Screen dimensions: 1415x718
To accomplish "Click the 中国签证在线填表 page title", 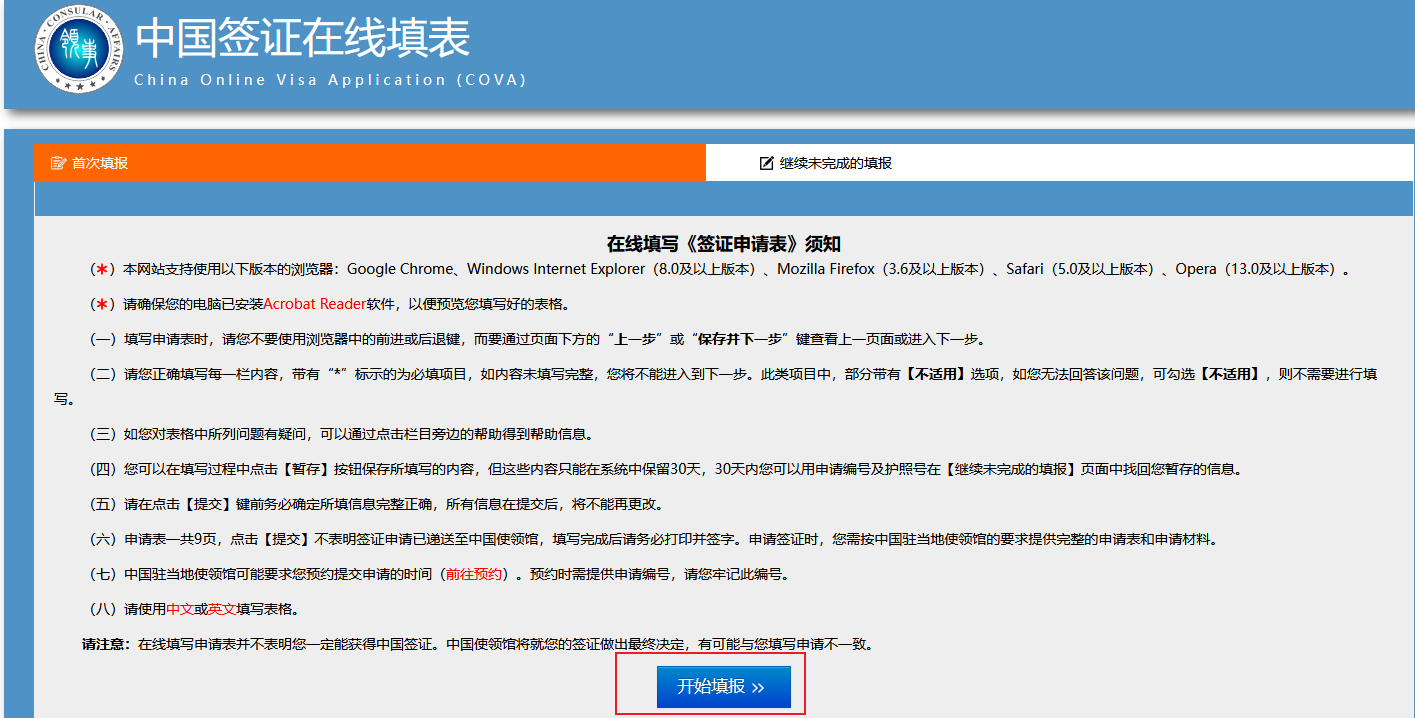I will click(x=302, y=38).
